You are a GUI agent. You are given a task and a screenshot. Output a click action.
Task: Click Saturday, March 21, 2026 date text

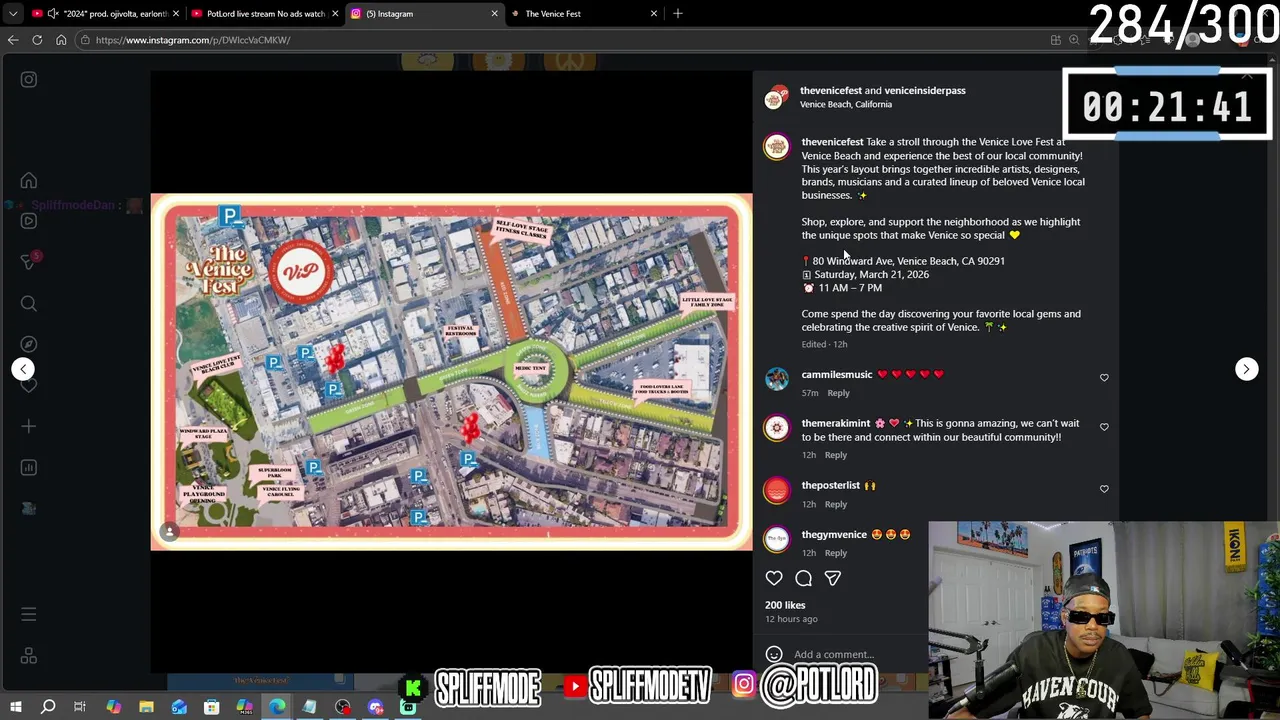tap(871, 274)
